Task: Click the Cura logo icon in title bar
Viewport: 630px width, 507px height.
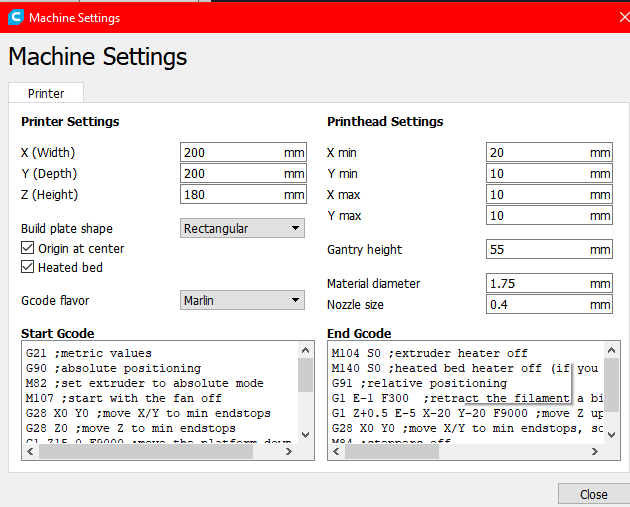Action: pyautogui.click(x=15, y=18)
